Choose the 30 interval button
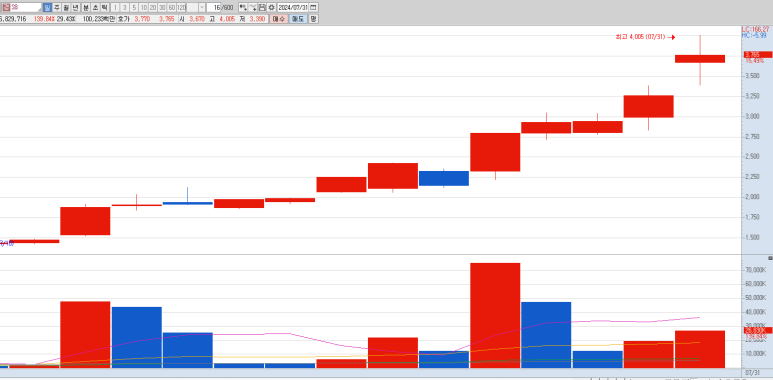 click(162, 7)
